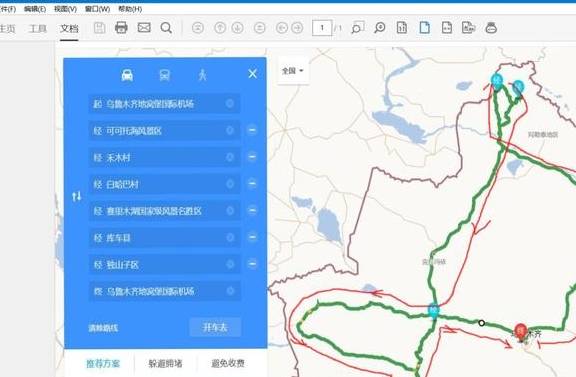
Task: Open the 帮助(H) menu
Action: click(130, 9)
